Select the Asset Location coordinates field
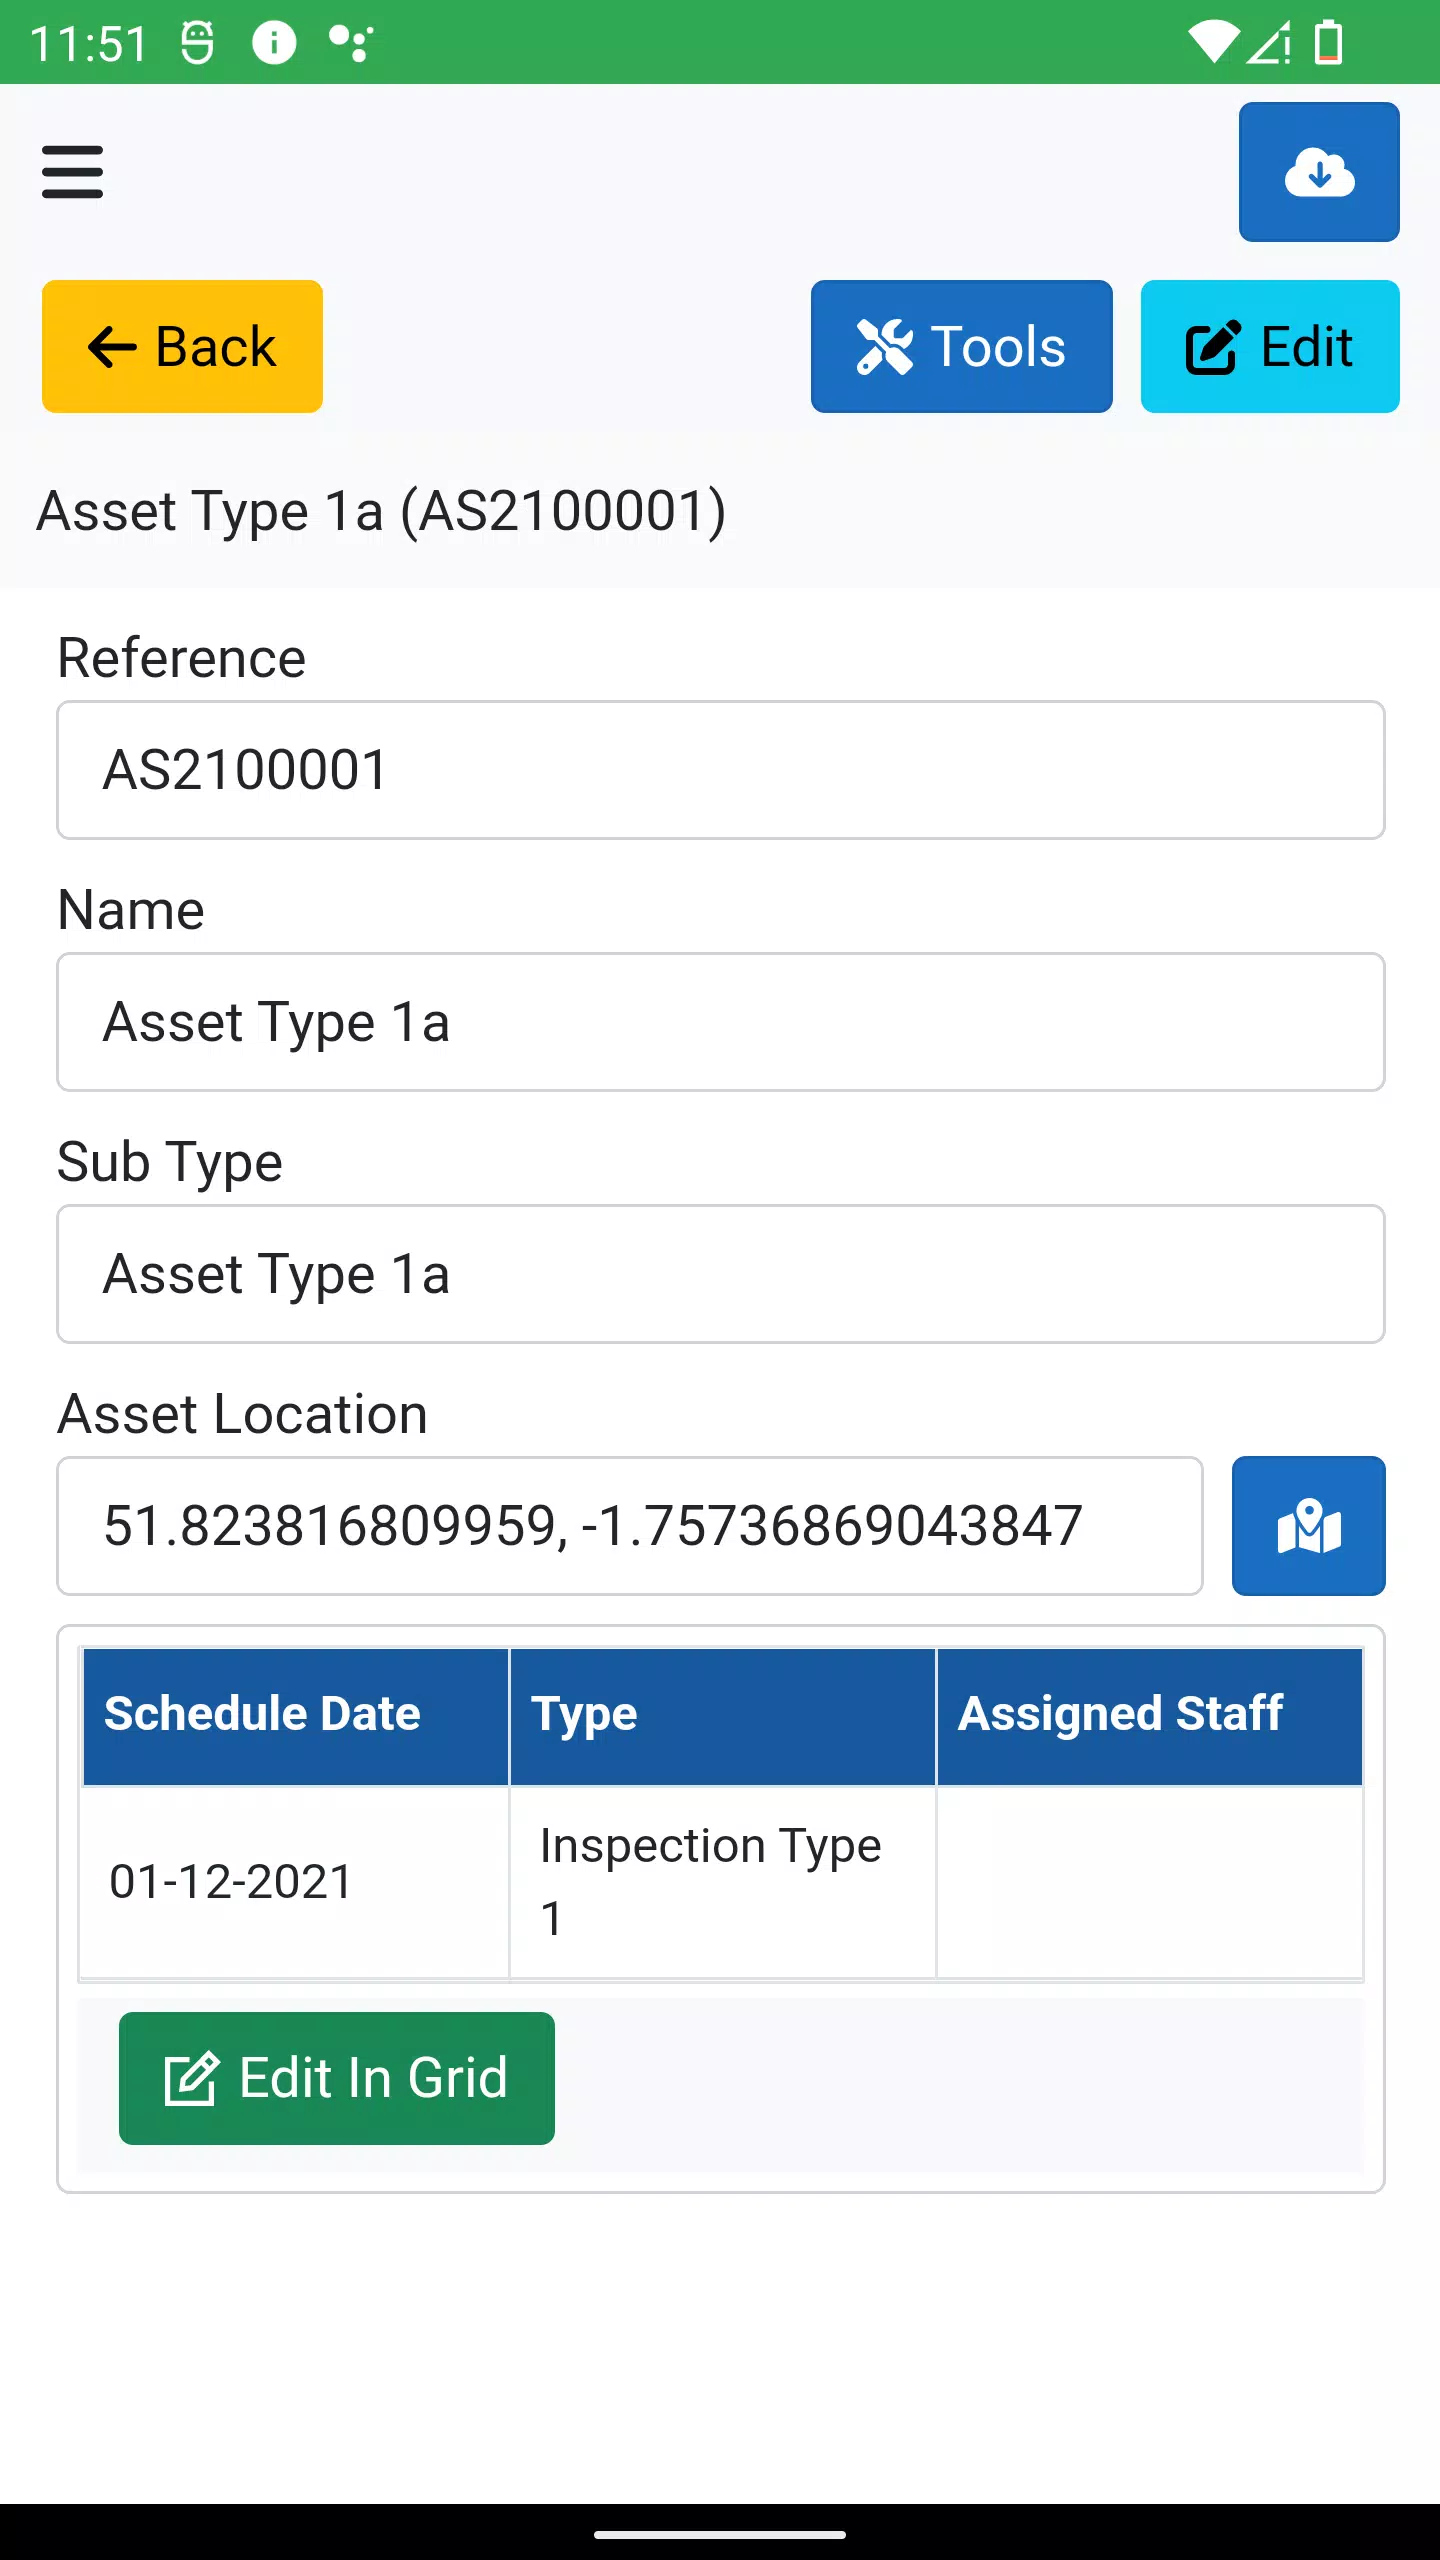The width and height of the screenshot is (1440, 2560). 630,1526
